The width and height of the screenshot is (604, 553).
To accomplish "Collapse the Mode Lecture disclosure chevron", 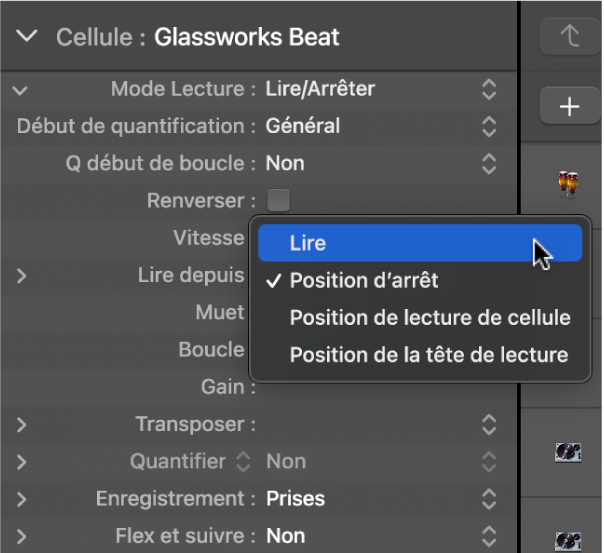I will coord(20,91).
